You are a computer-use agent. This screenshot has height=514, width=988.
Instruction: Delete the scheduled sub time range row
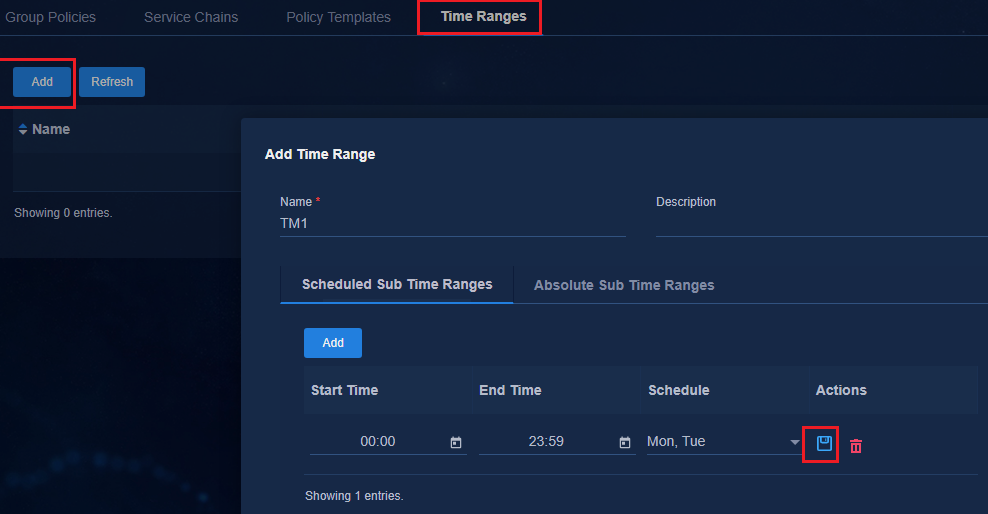click(x=856, y=446)
